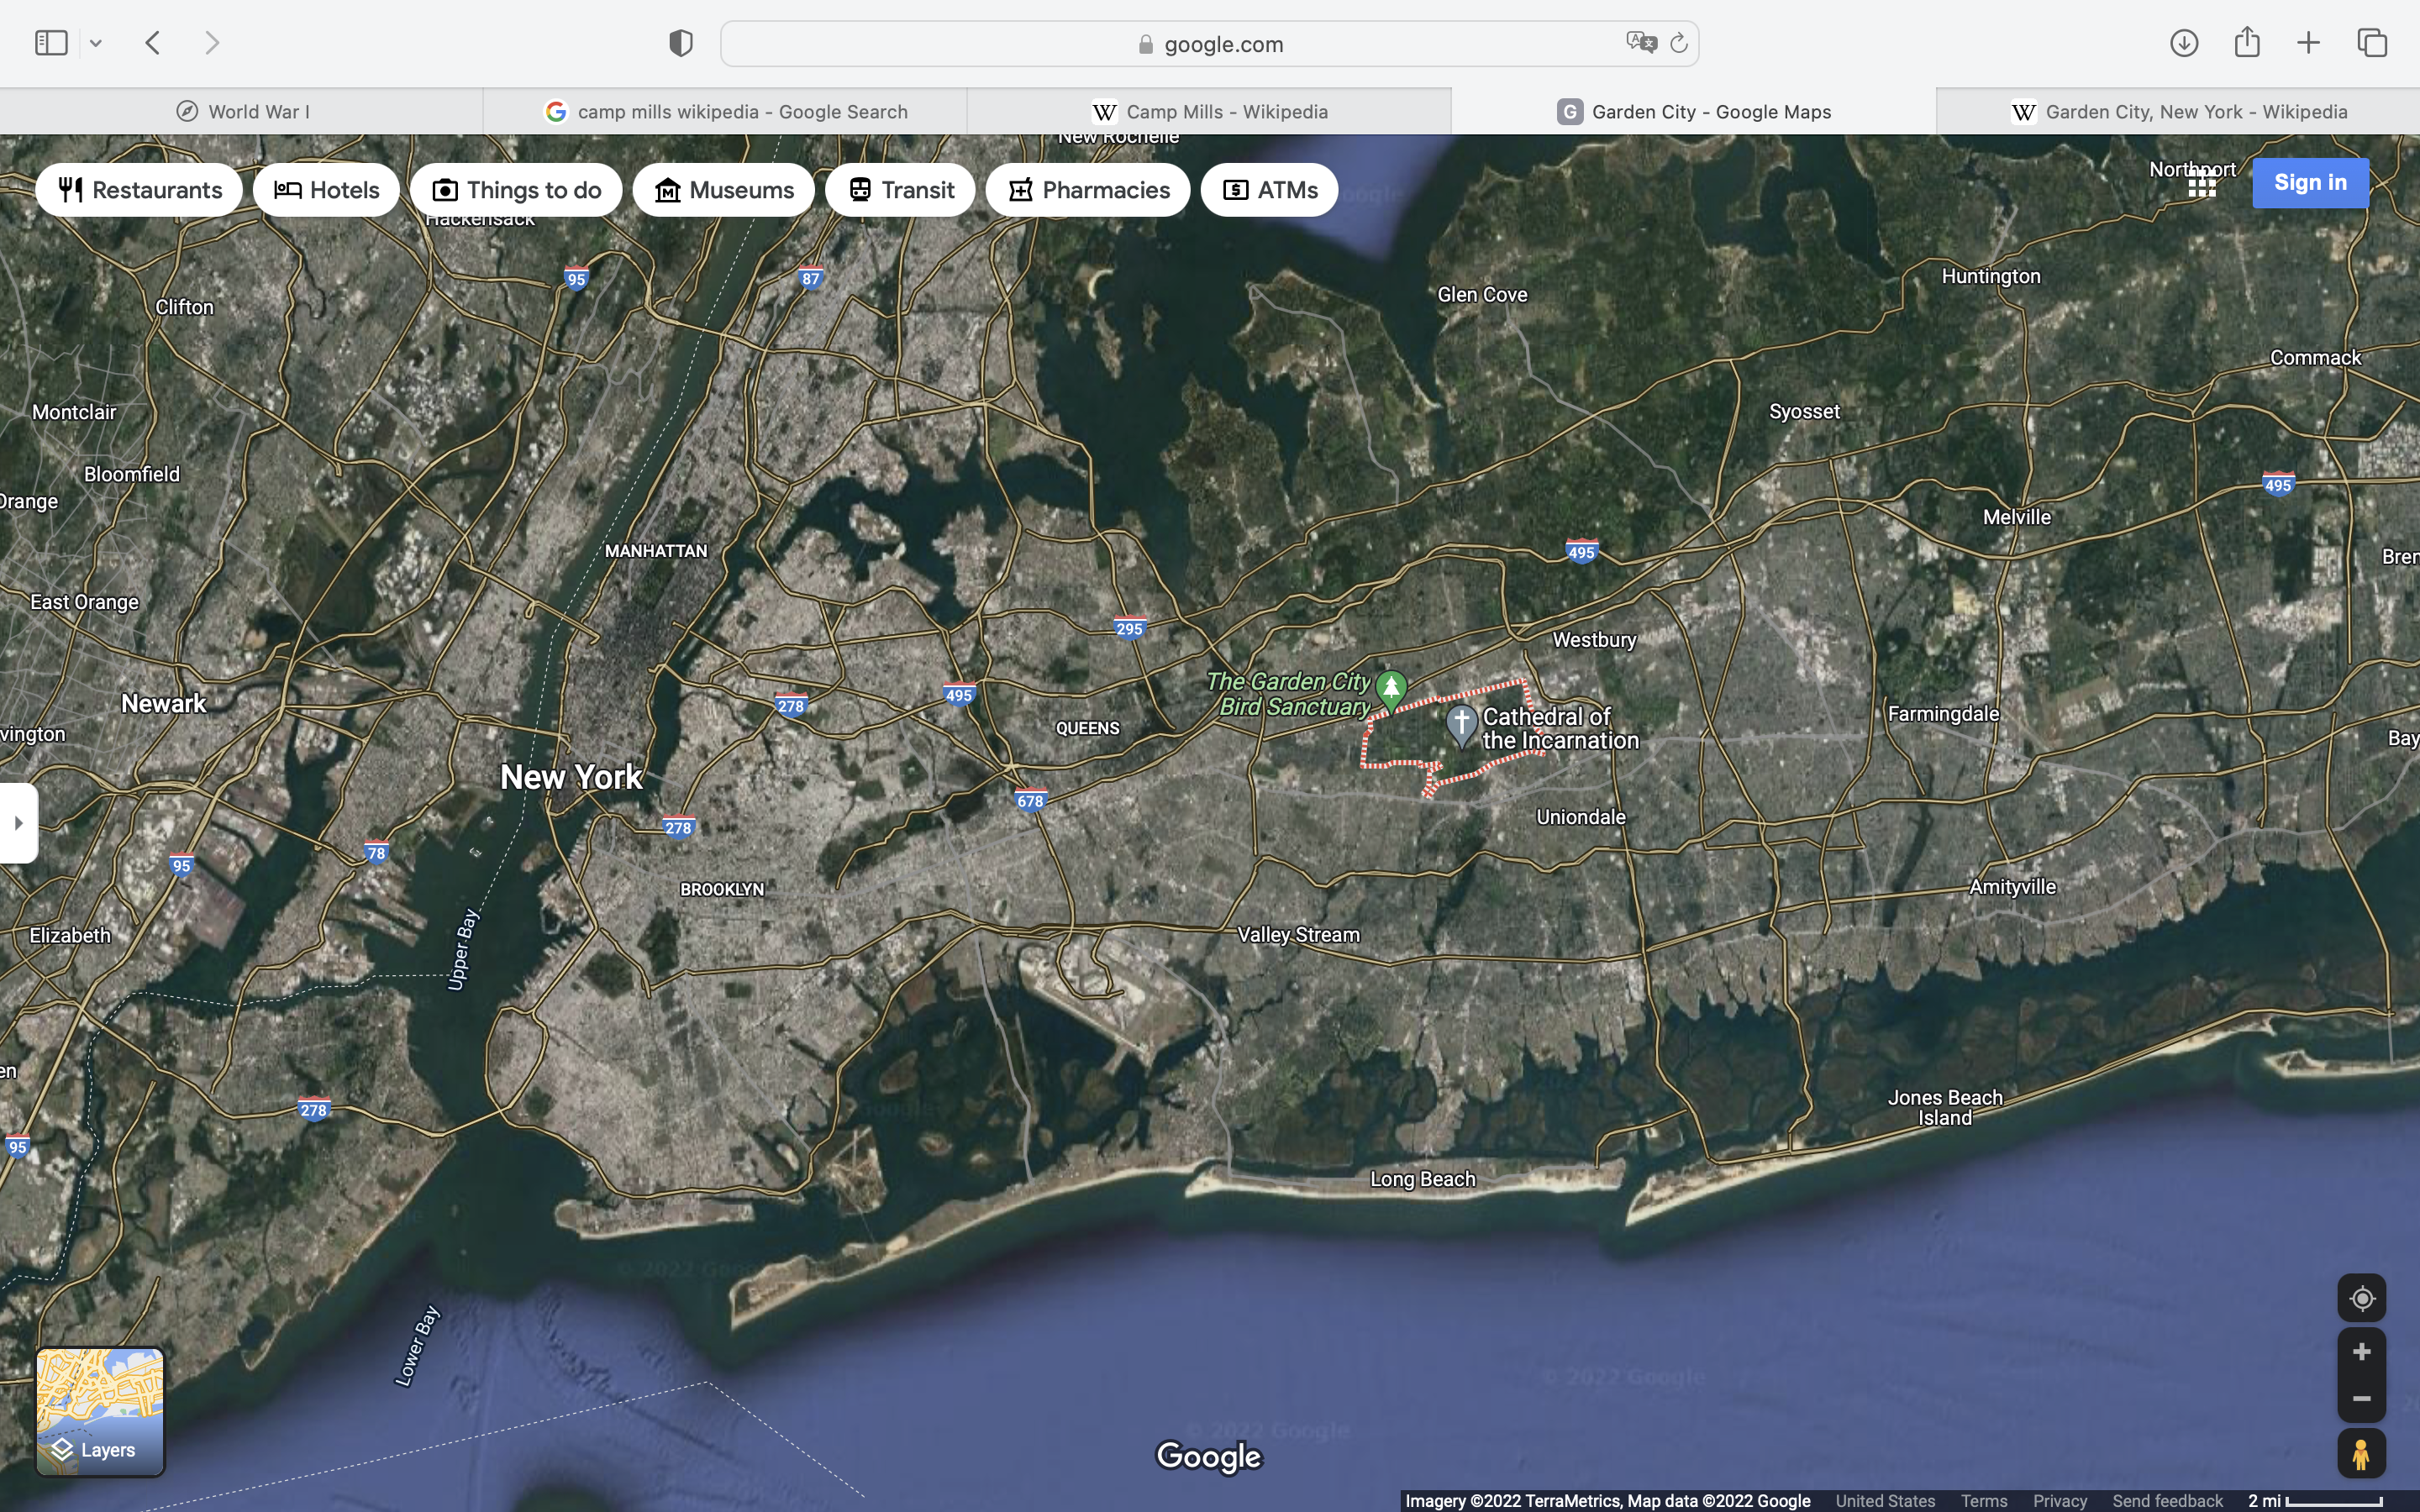Click the Safari downloads icon

tap(2184, 43)
